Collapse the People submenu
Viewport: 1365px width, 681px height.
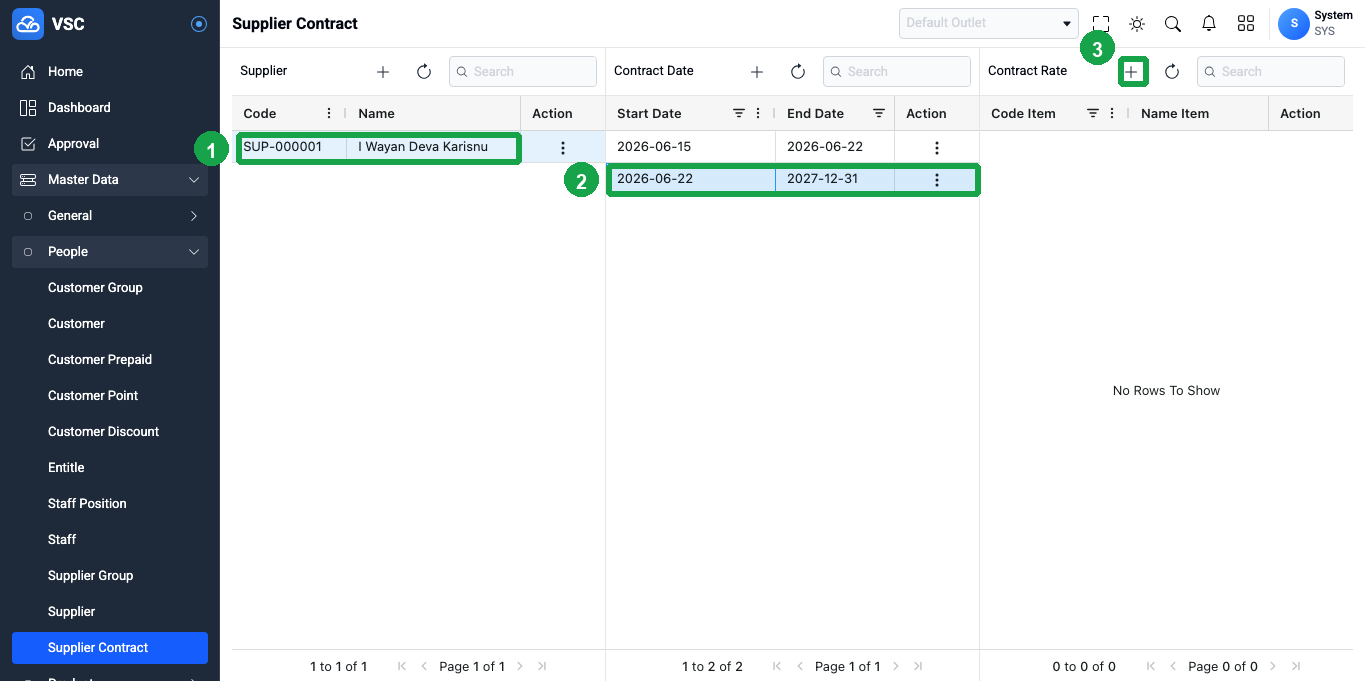(x=110, y=252)
